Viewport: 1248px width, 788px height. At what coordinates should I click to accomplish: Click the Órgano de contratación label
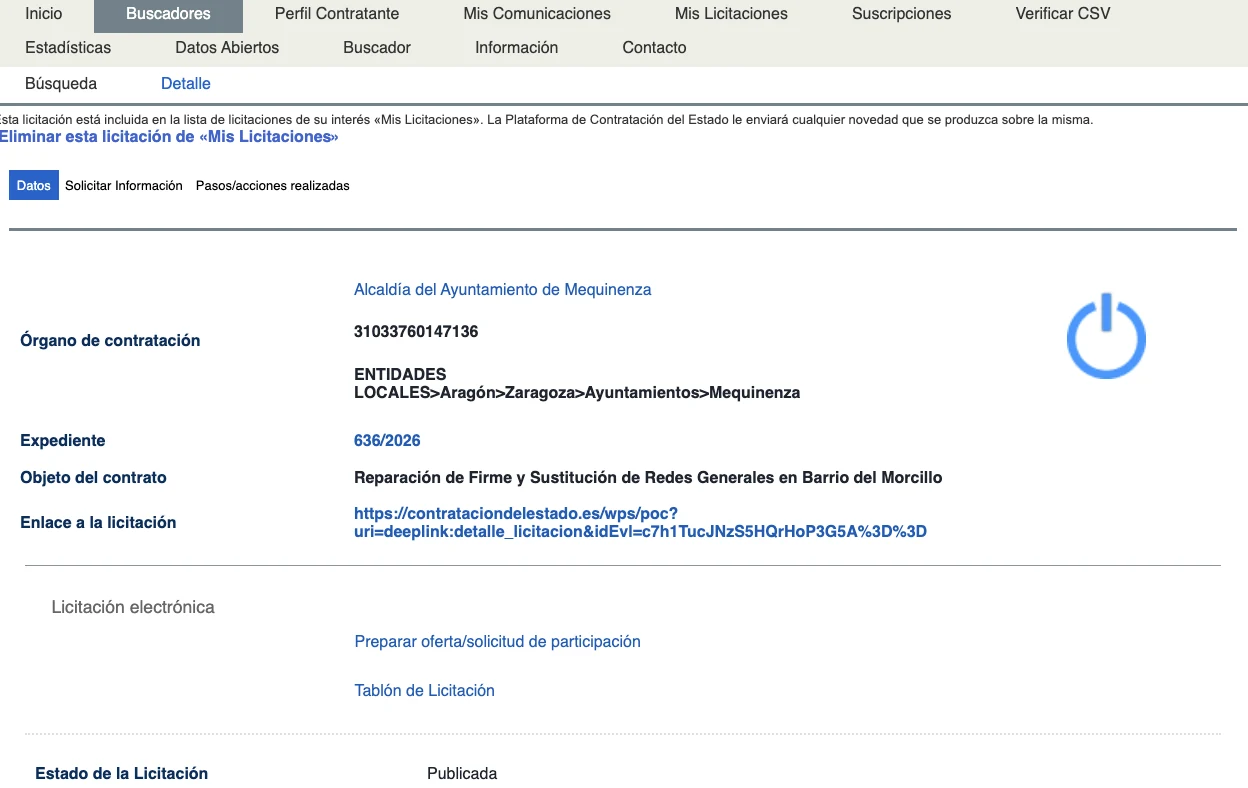[x=110, y=340]
